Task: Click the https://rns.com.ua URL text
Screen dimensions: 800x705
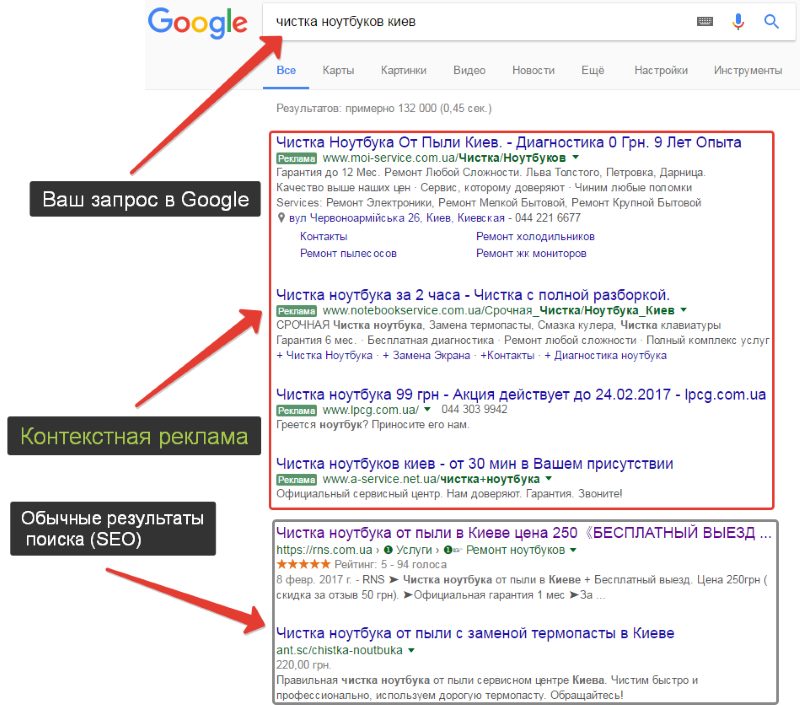Action: pyautogui.click(x=324, y=550)
